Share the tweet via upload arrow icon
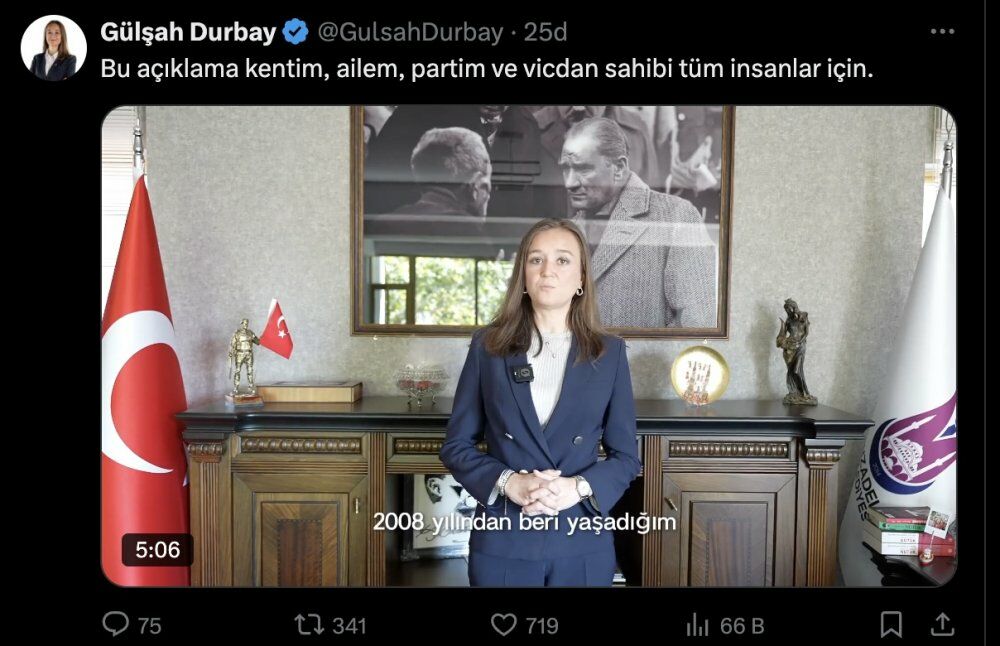Viewport: 1000px width, 646px height. point(941,624)
